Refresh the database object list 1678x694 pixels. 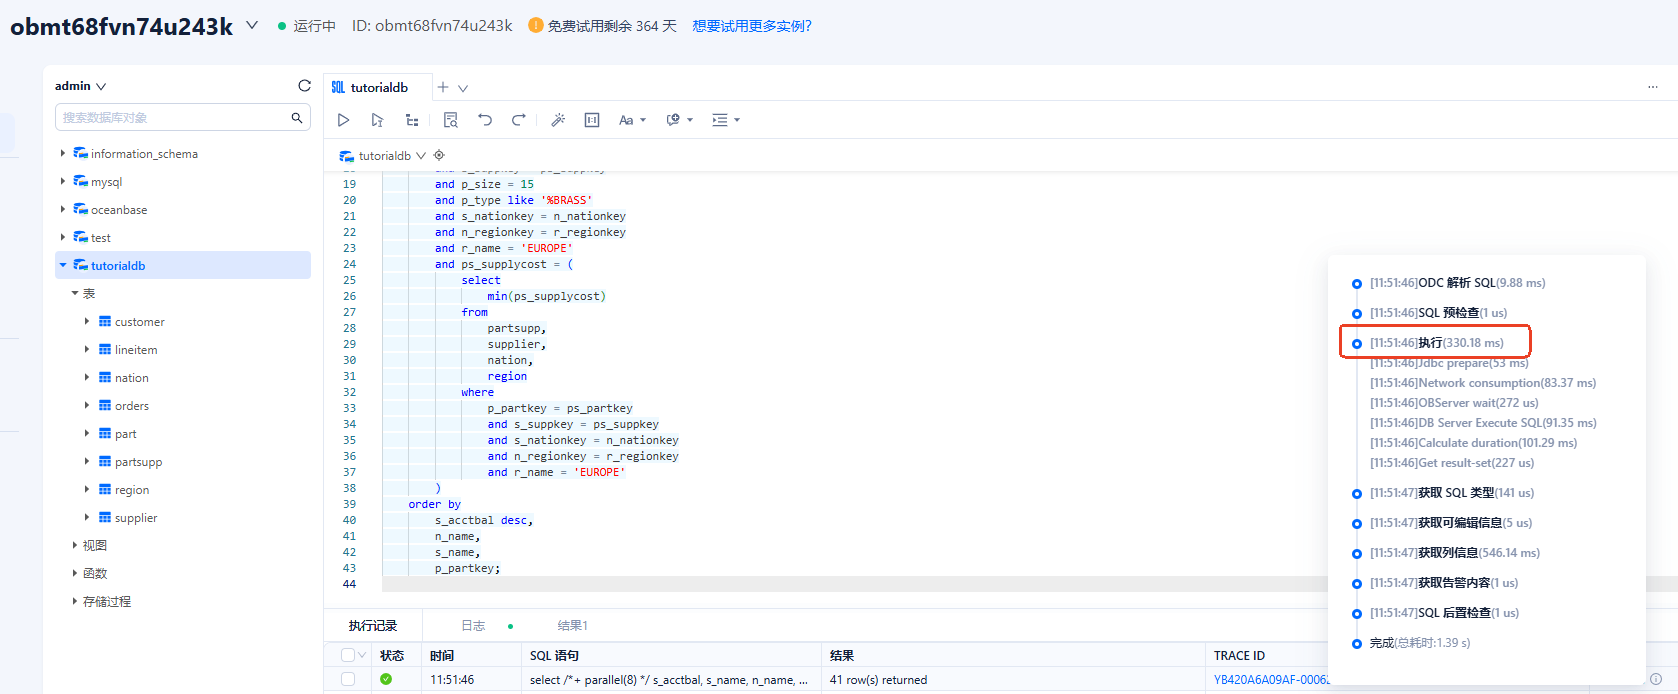tap(304, 86)
